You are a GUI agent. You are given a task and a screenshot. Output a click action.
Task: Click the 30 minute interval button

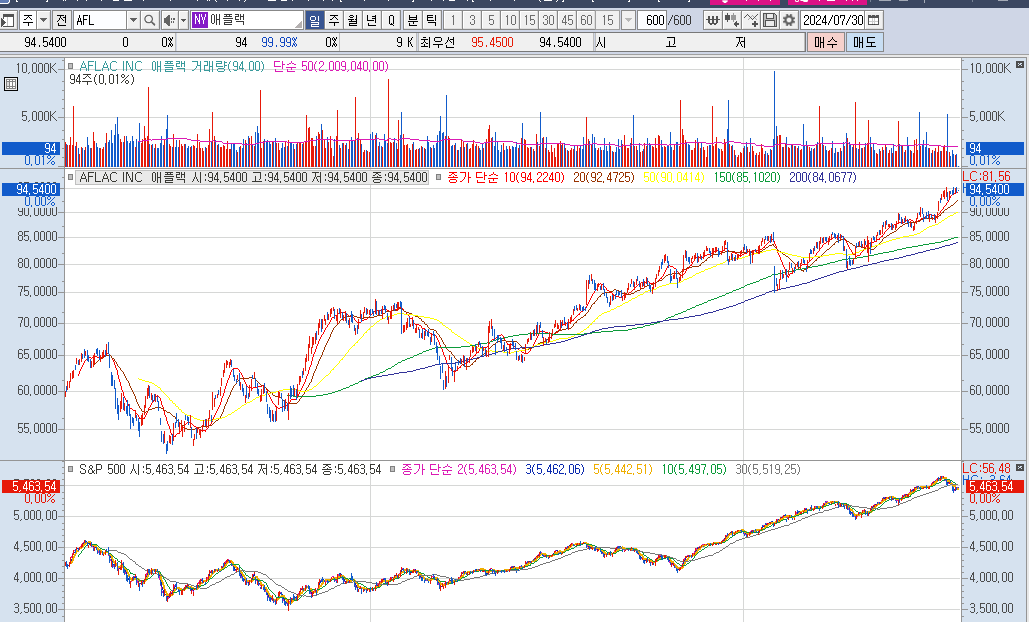pos(548,20)
